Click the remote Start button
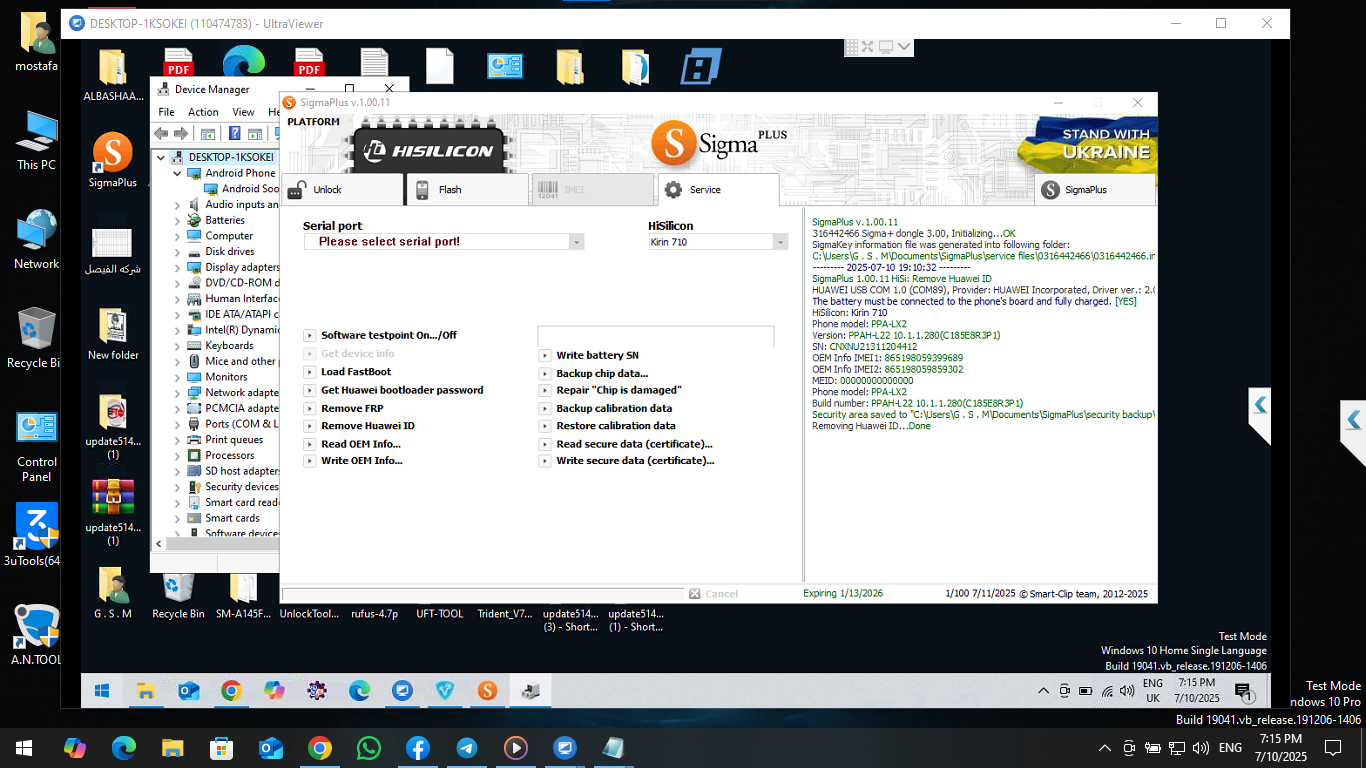 (x=102, y=690)
